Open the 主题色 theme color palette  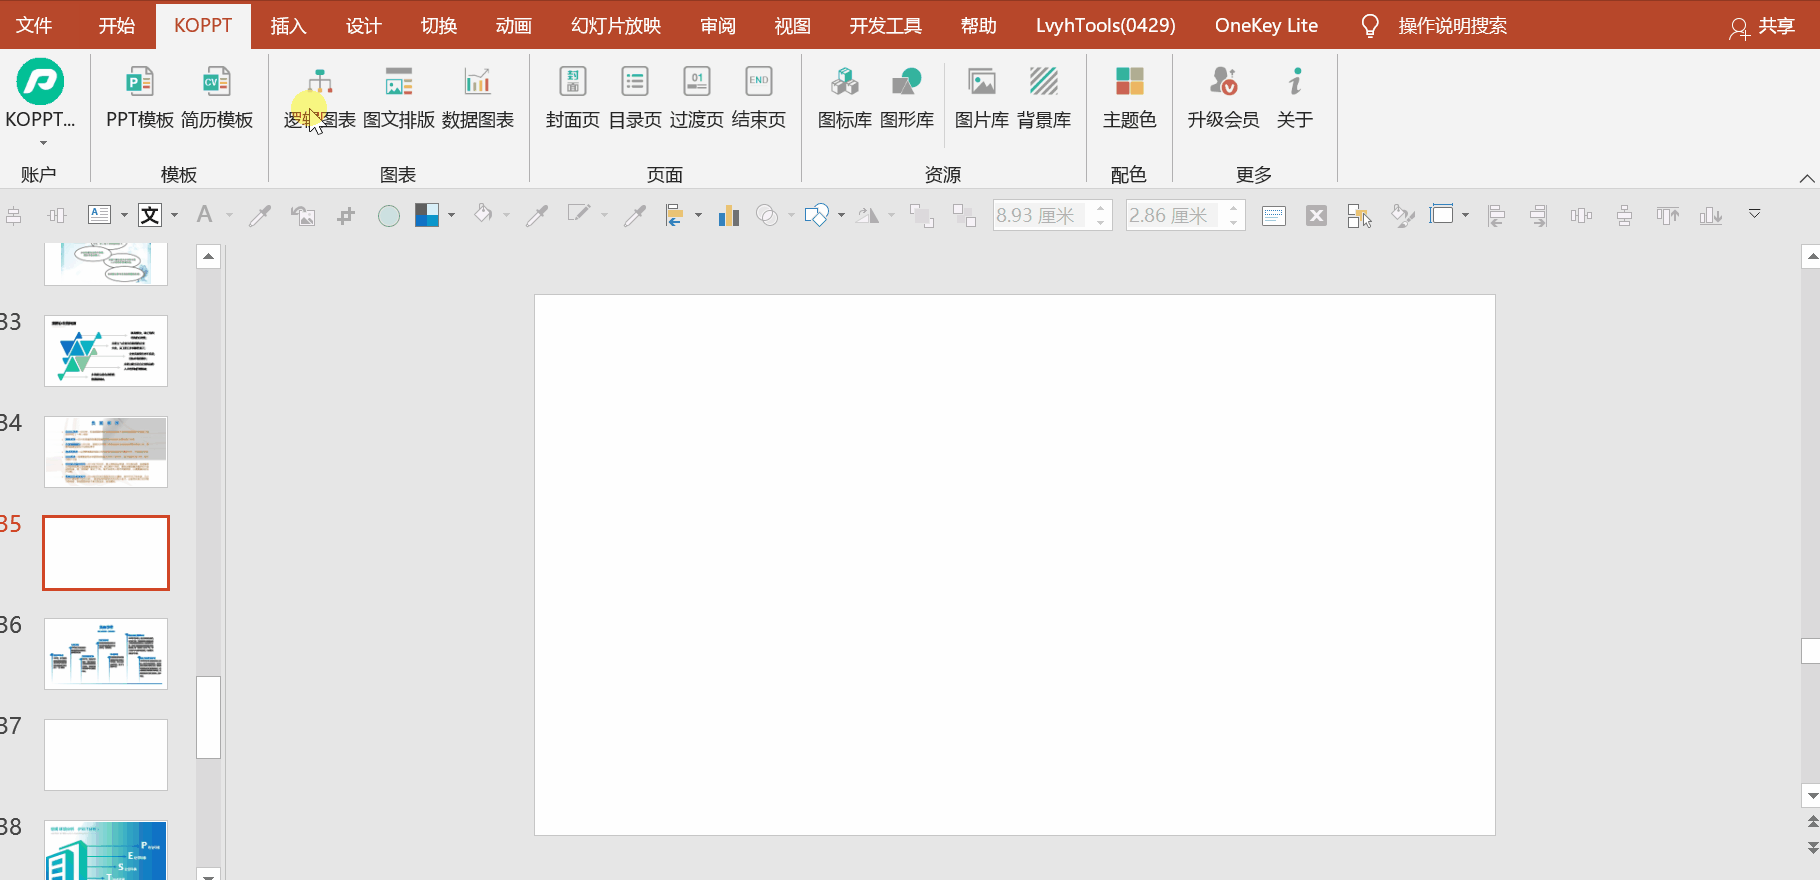(x=1129, y=96)
